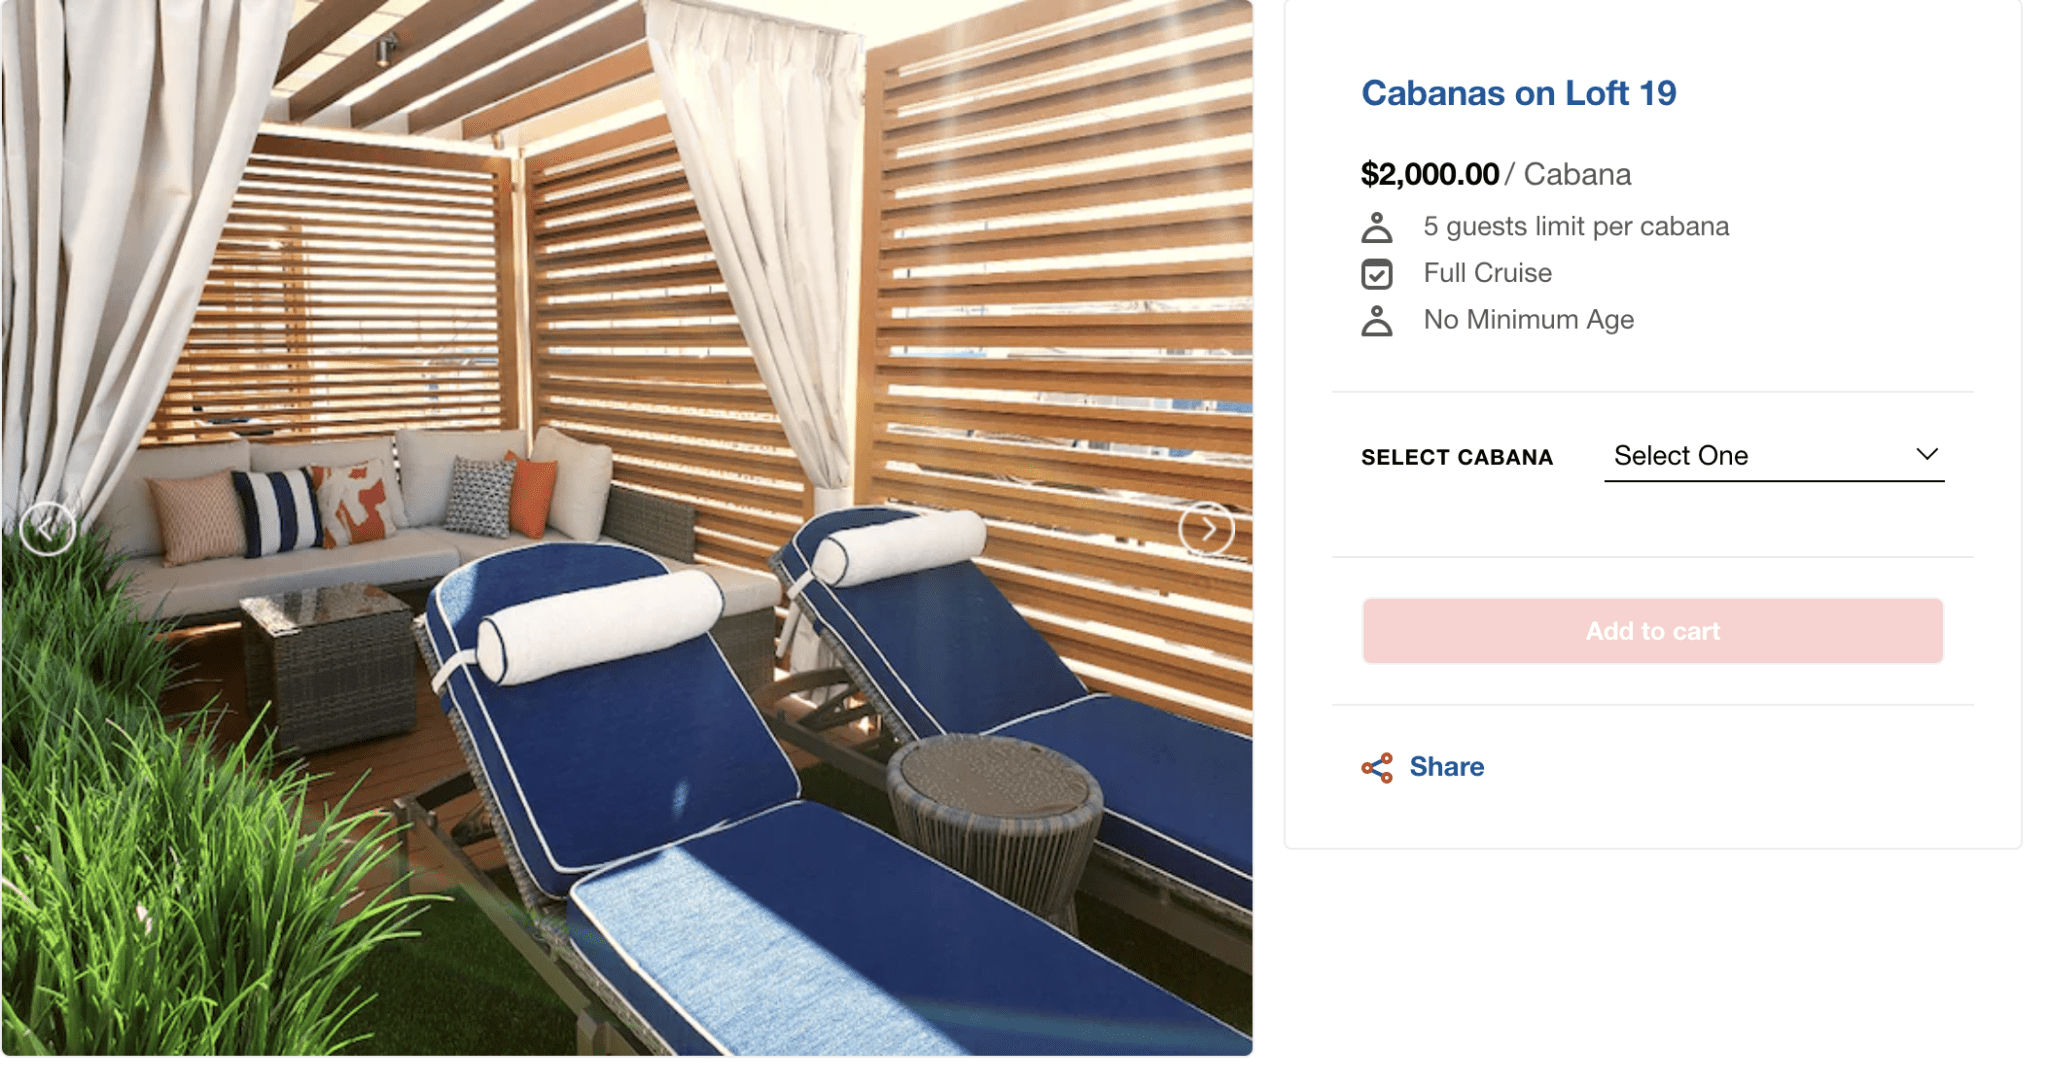Click the Add to cart button
This screenshot has width=2048, height=1083.
[x=1652, y=631]
